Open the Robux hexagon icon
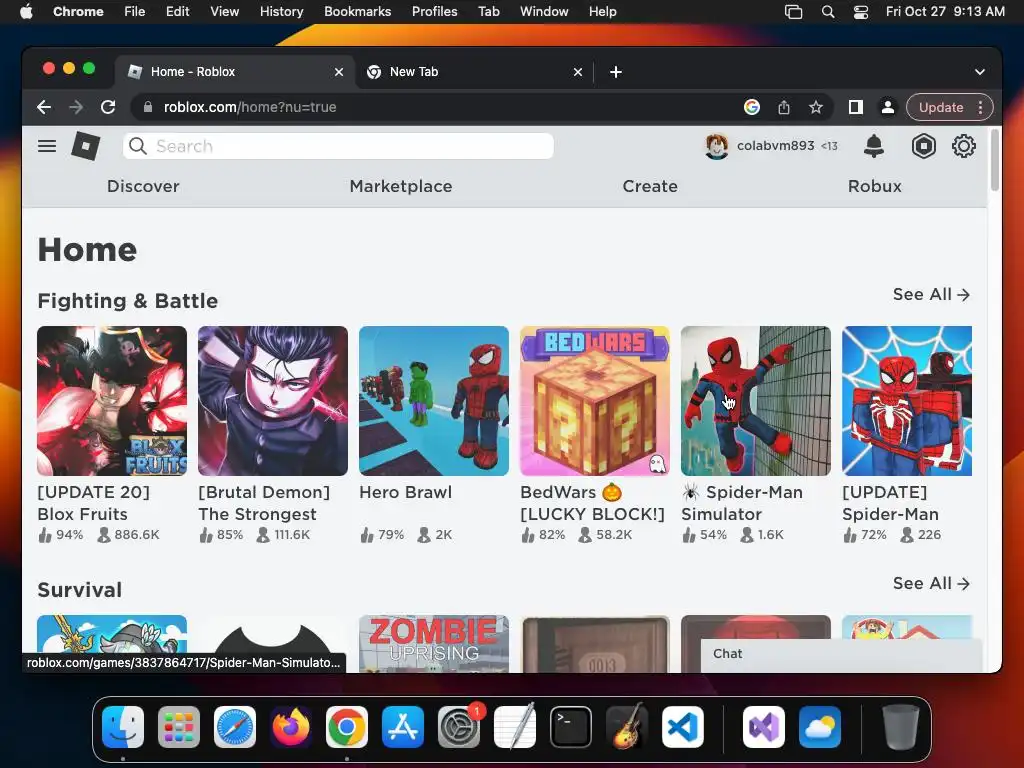Screen dimensions: 1024x768 923,146
